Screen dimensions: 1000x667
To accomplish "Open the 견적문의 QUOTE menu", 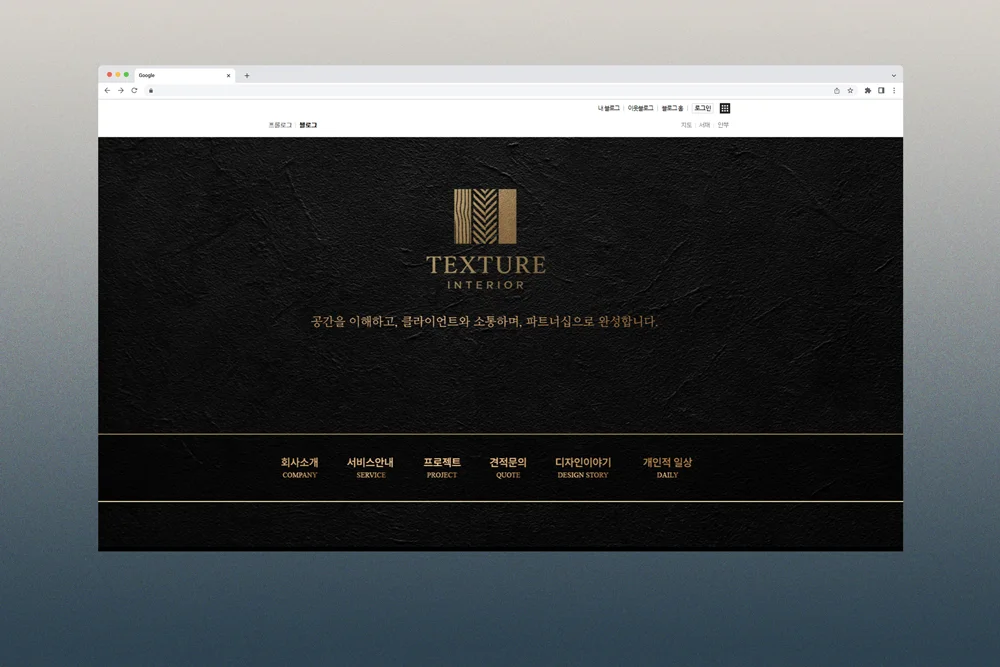I will (x=507, y=468).
